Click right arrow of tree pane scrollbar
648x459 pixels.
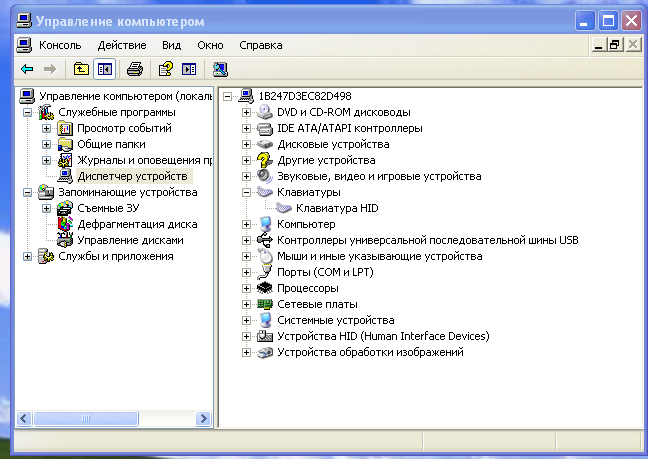pos(203,419)
